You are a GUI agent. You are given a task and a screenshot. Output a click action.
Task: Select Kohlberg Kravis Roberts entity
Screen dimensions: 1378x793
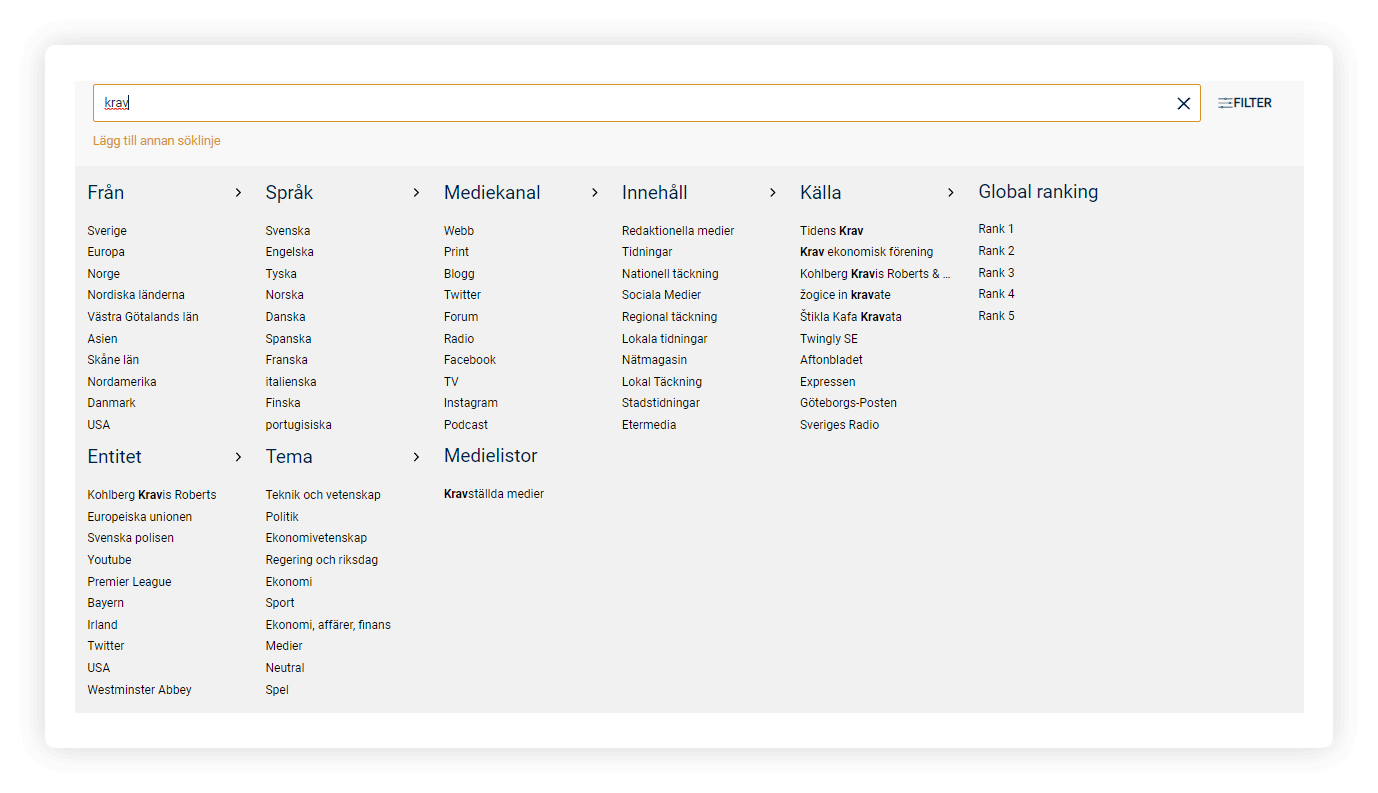(152, 495)
